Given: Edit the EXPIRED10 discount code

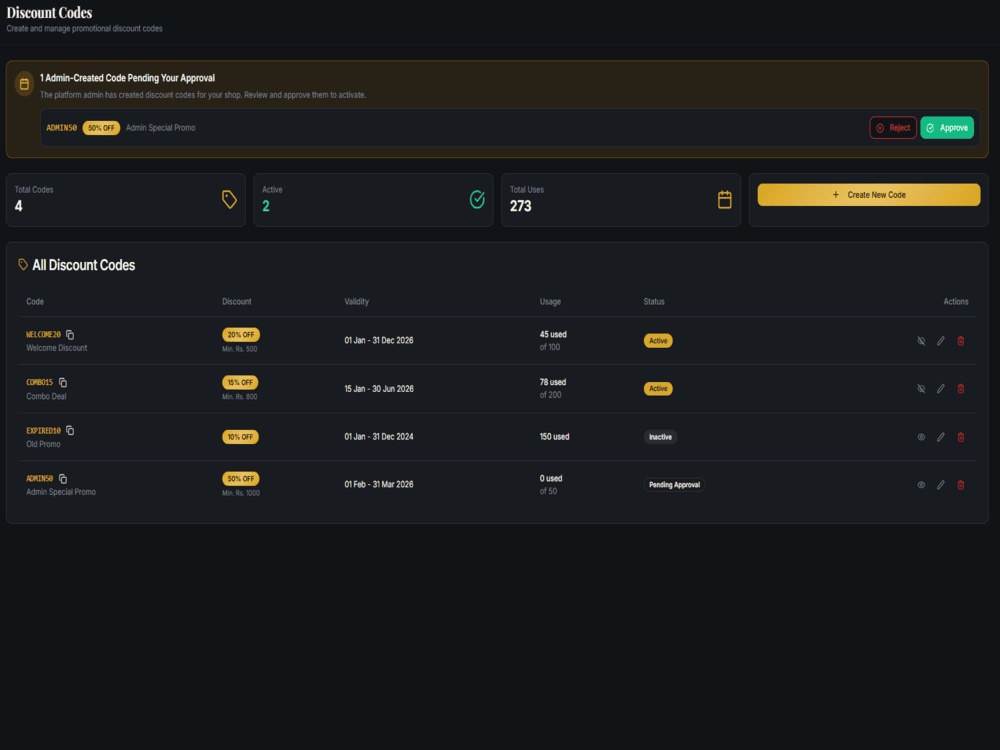Looking at the screenshot, I should (941, 437).
